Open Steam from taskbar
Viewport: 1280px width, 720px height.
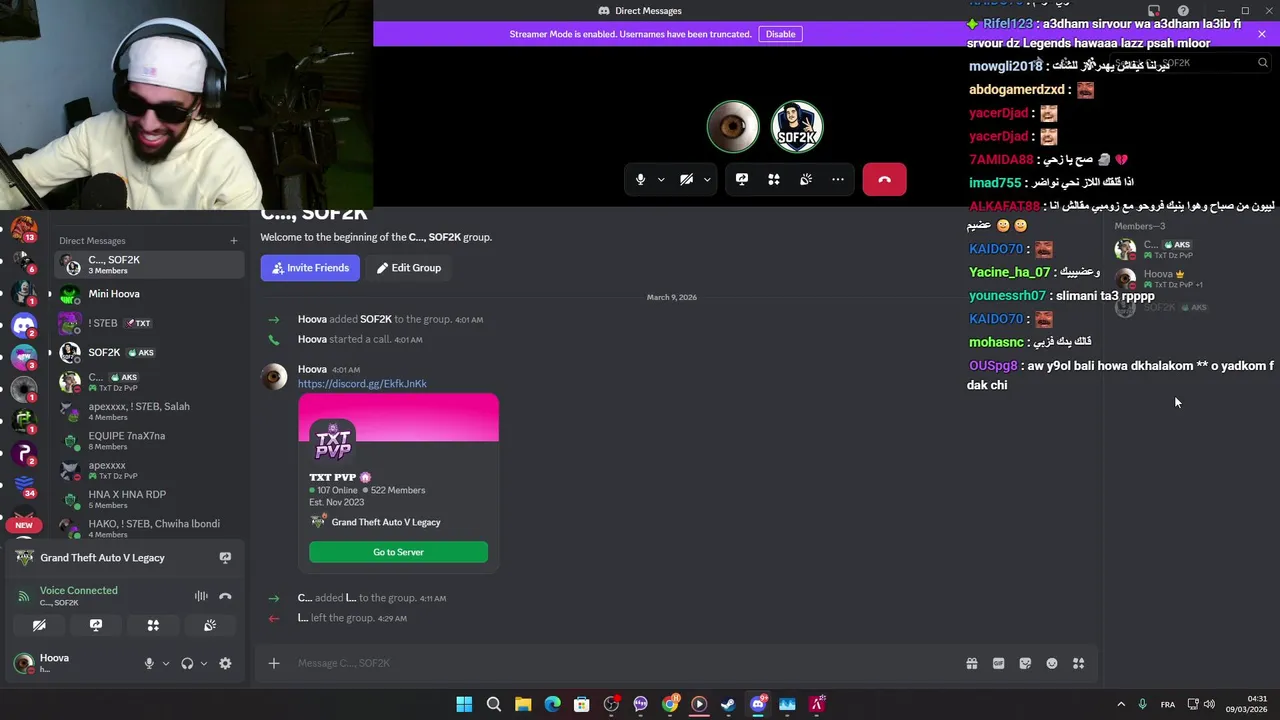[728, 704]
